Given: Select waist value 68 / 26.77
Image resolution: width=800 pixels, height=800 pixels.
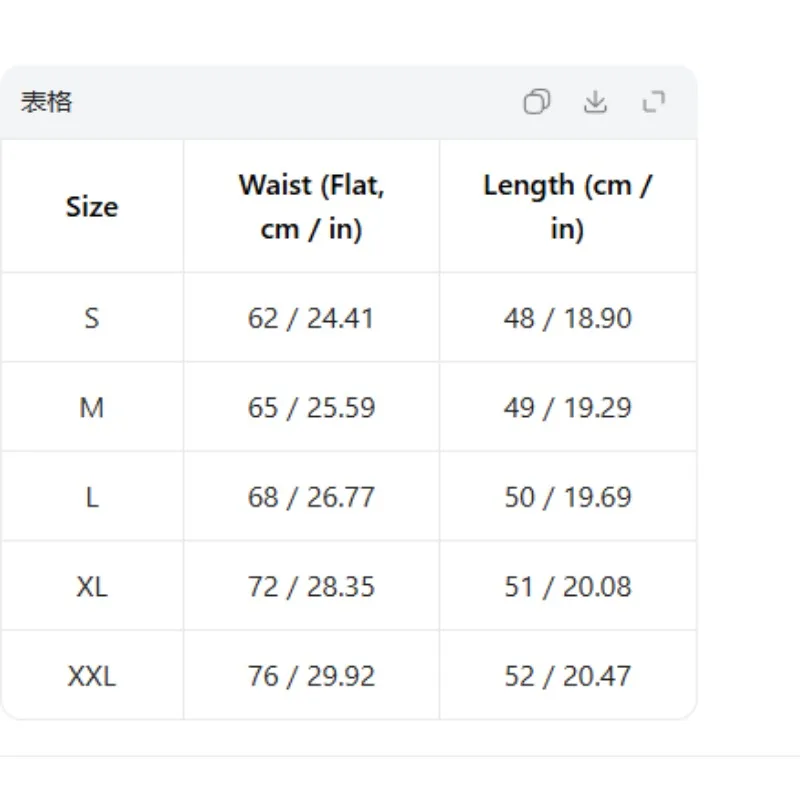Looking at the screenshot, I should [311, 497].
